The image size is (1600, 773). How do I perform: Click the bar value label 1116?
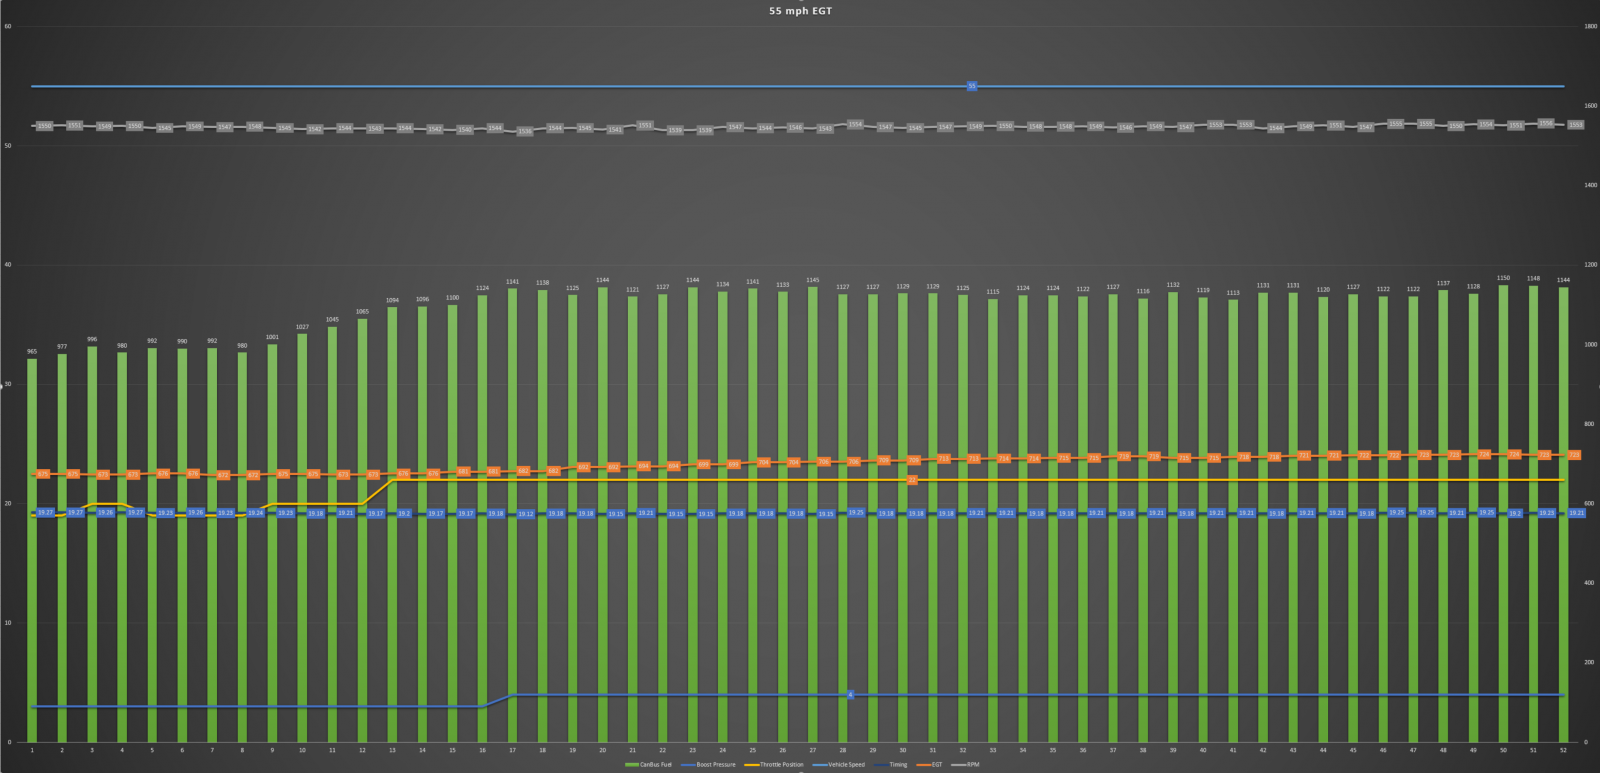point(1143,292)
